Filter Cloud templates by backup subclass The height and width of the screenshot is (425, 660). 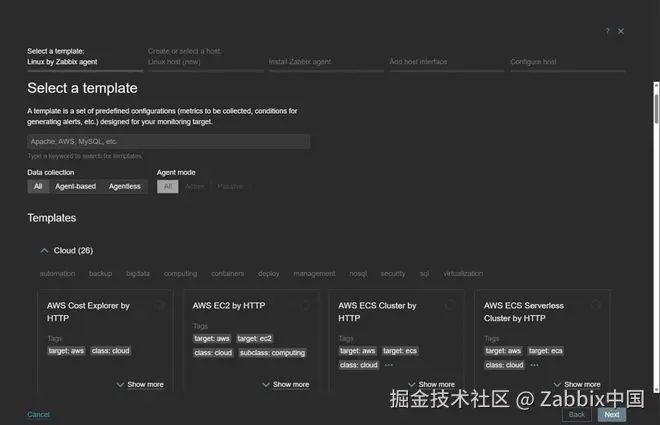point(100,274)
